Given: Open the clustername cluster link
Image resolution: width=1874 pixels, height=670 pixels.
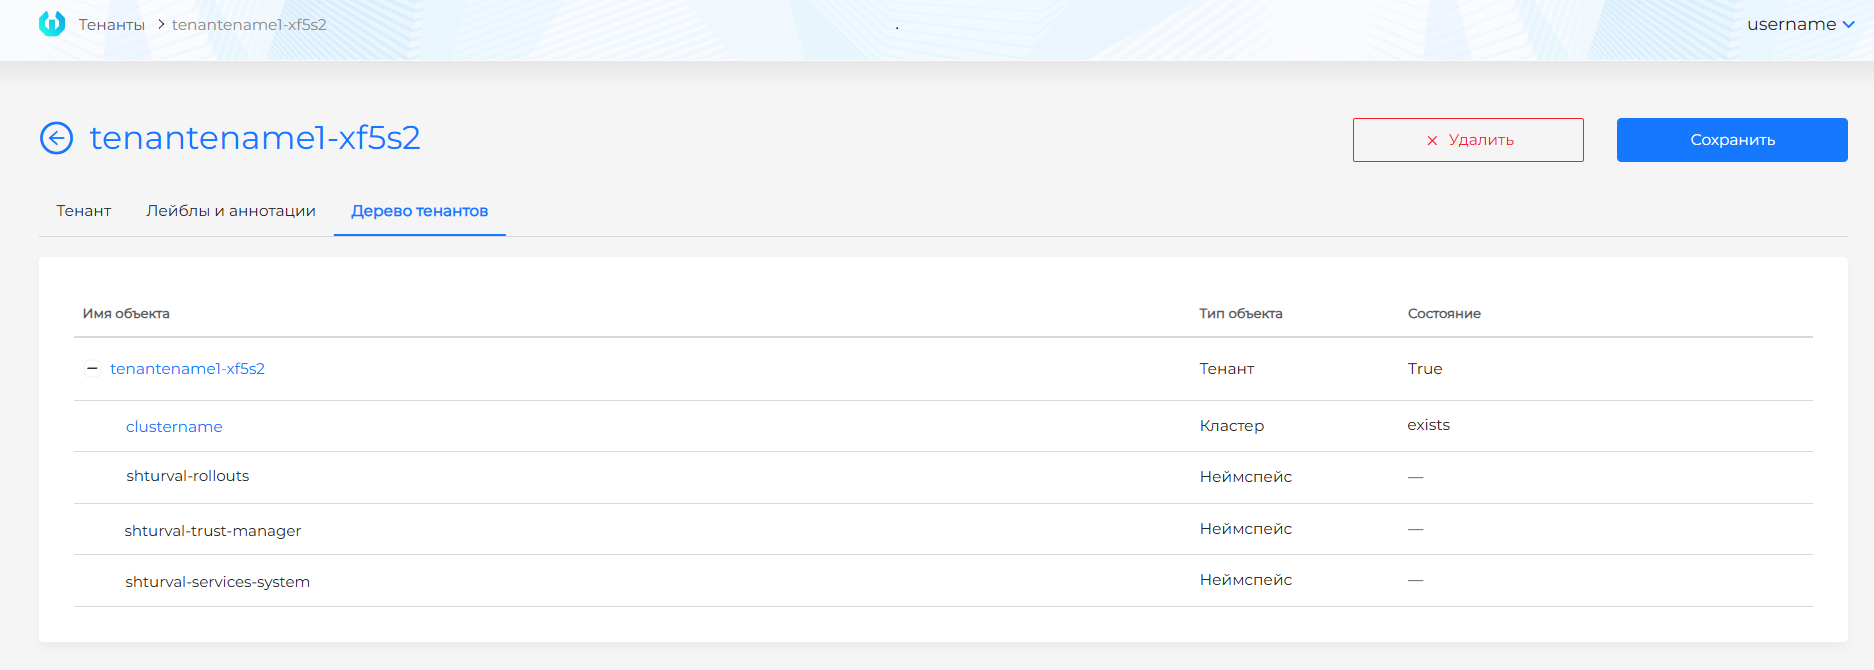Looking at the screenshot, I should click(x=174, y=427).
